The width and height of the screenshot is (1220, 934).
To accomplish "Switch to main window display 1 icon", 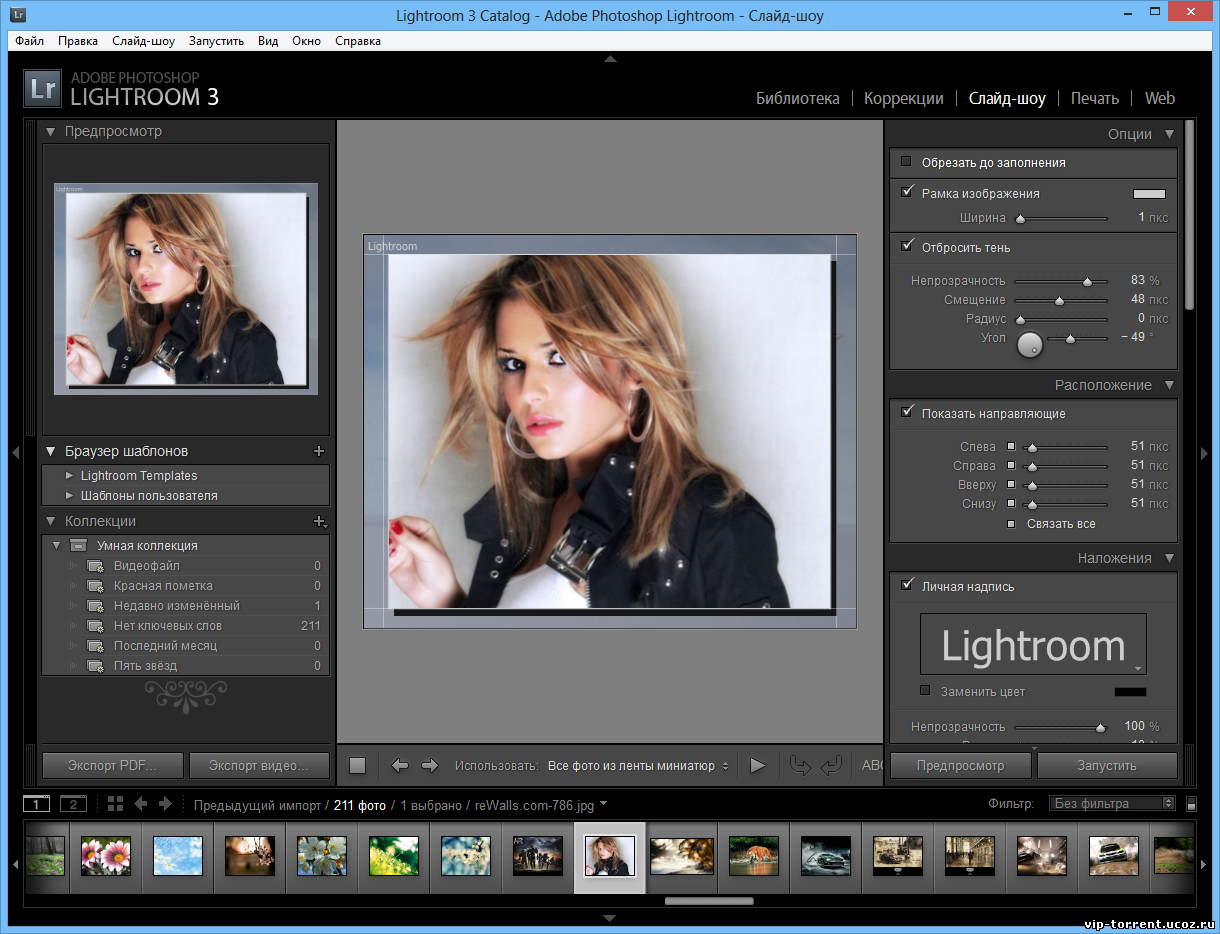I will click(x=36, y=804).
